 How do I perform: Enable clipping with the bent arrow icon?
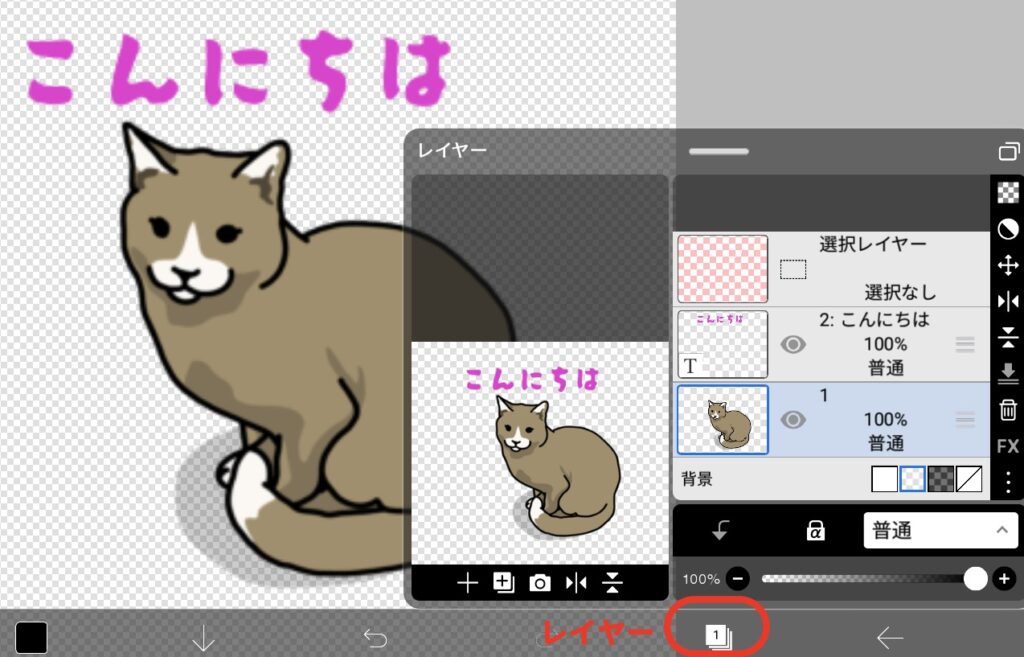click(x=720, y=530)
